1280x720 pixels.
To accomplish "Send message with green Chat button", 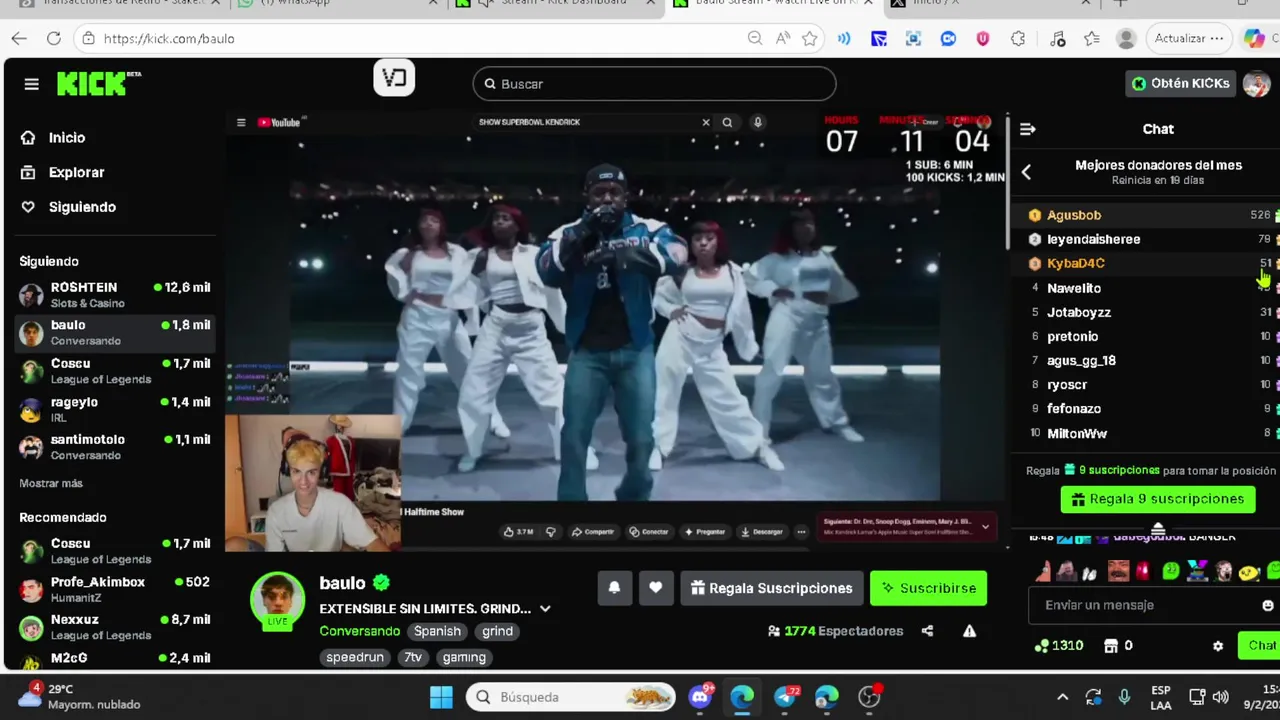I will [1260, 646].
